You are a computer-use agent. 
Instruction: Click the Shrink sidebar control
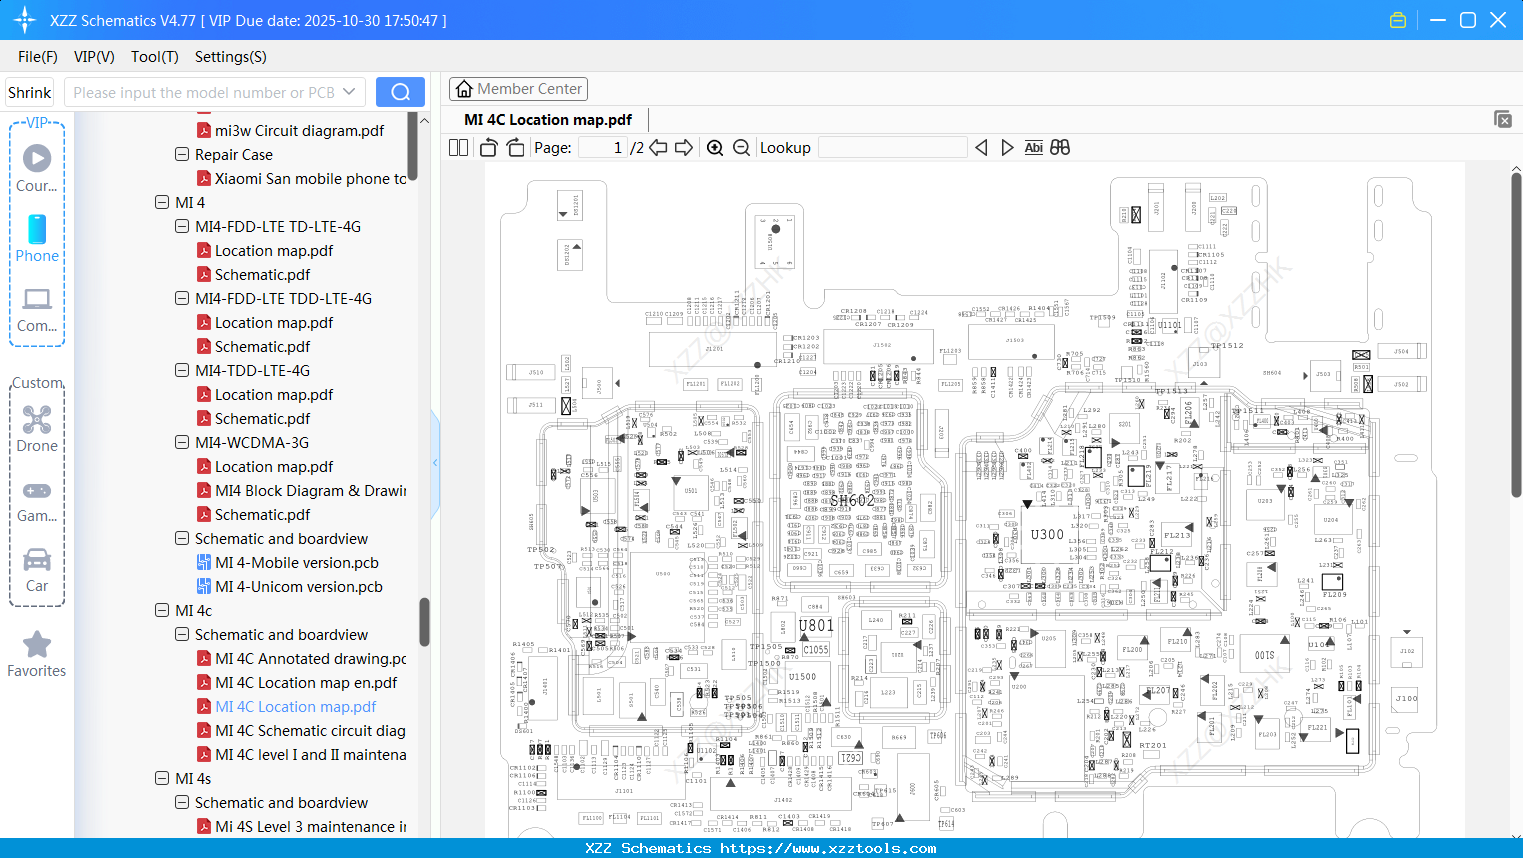29,91
